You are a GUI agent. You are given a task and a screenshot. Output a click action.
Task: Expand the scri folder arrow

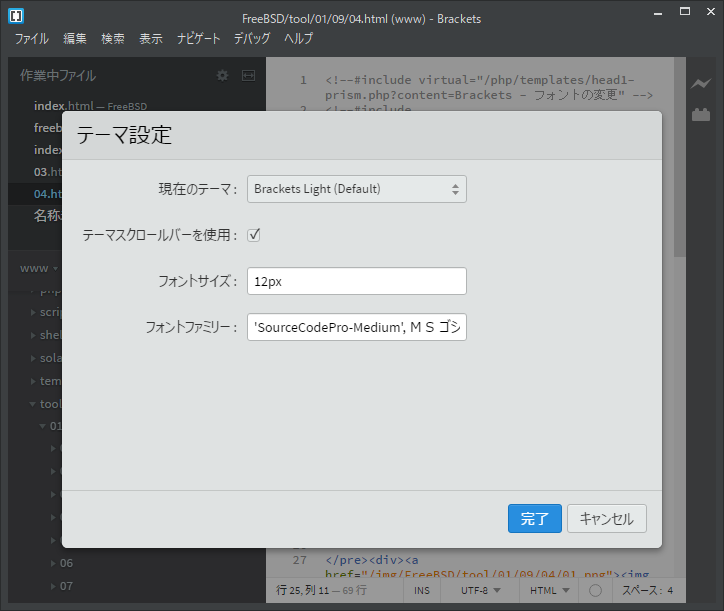[x=33, y=312]
